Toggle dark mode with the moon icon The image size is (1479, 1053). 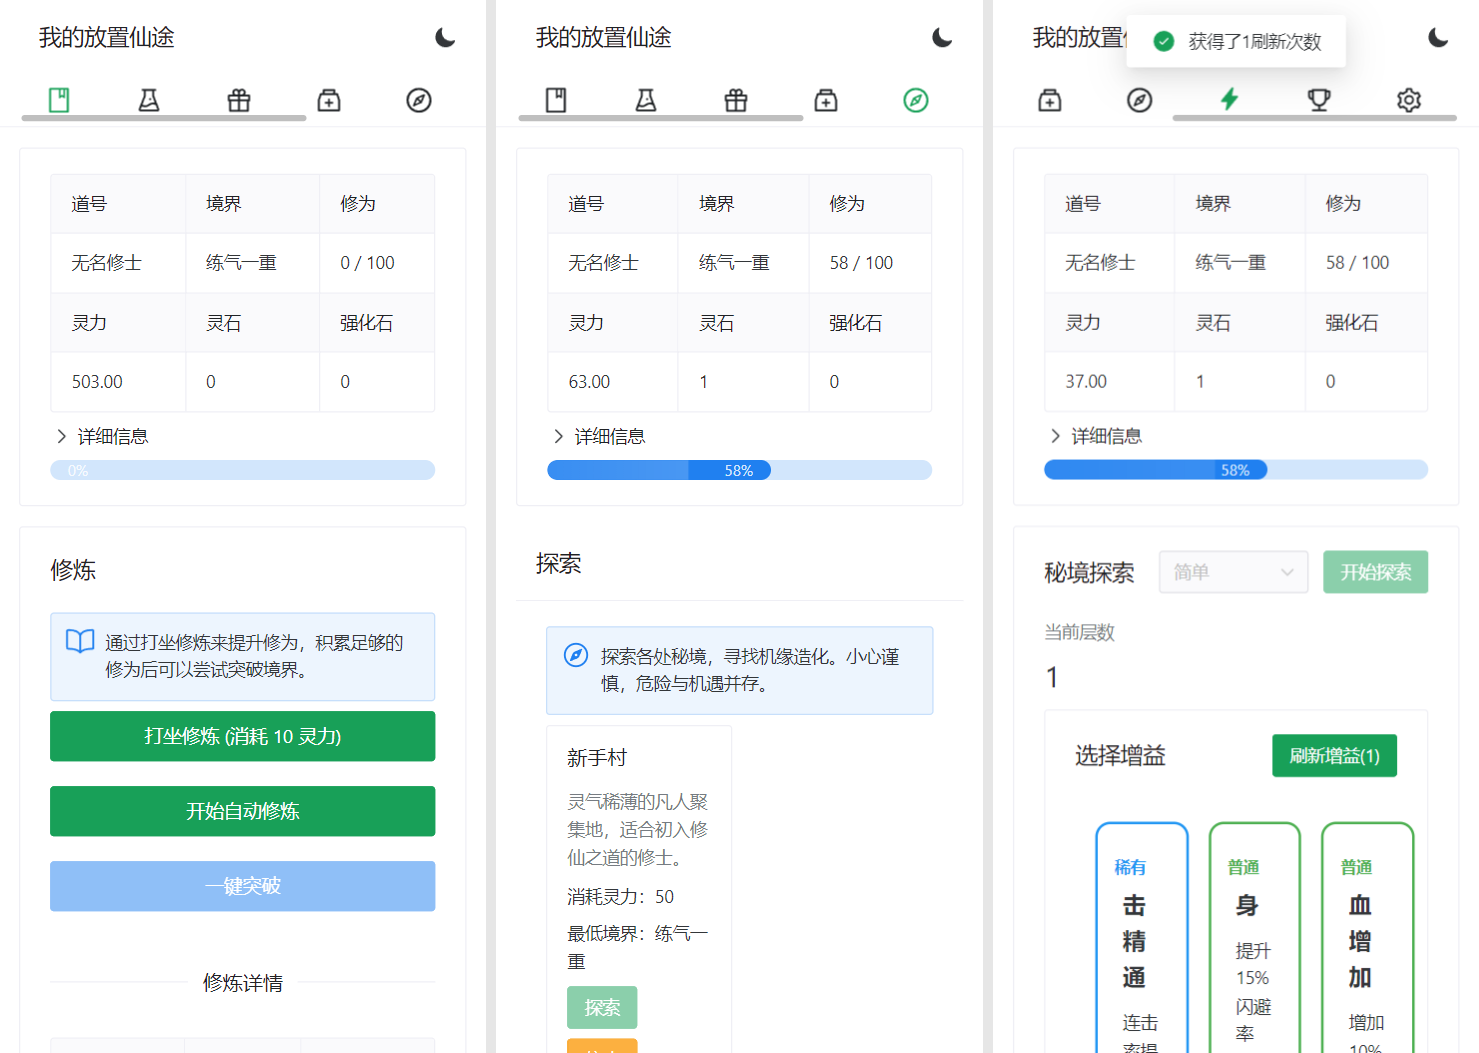[x=443, y=37]
